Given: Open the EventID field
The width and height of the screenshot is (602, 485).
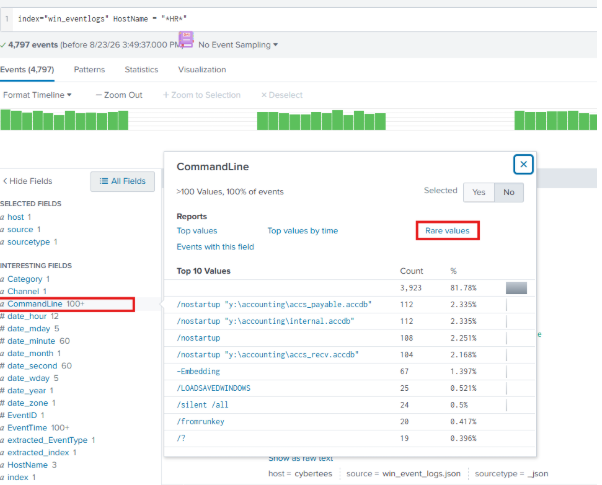Looking at the screenshot, I should point(22,415).
